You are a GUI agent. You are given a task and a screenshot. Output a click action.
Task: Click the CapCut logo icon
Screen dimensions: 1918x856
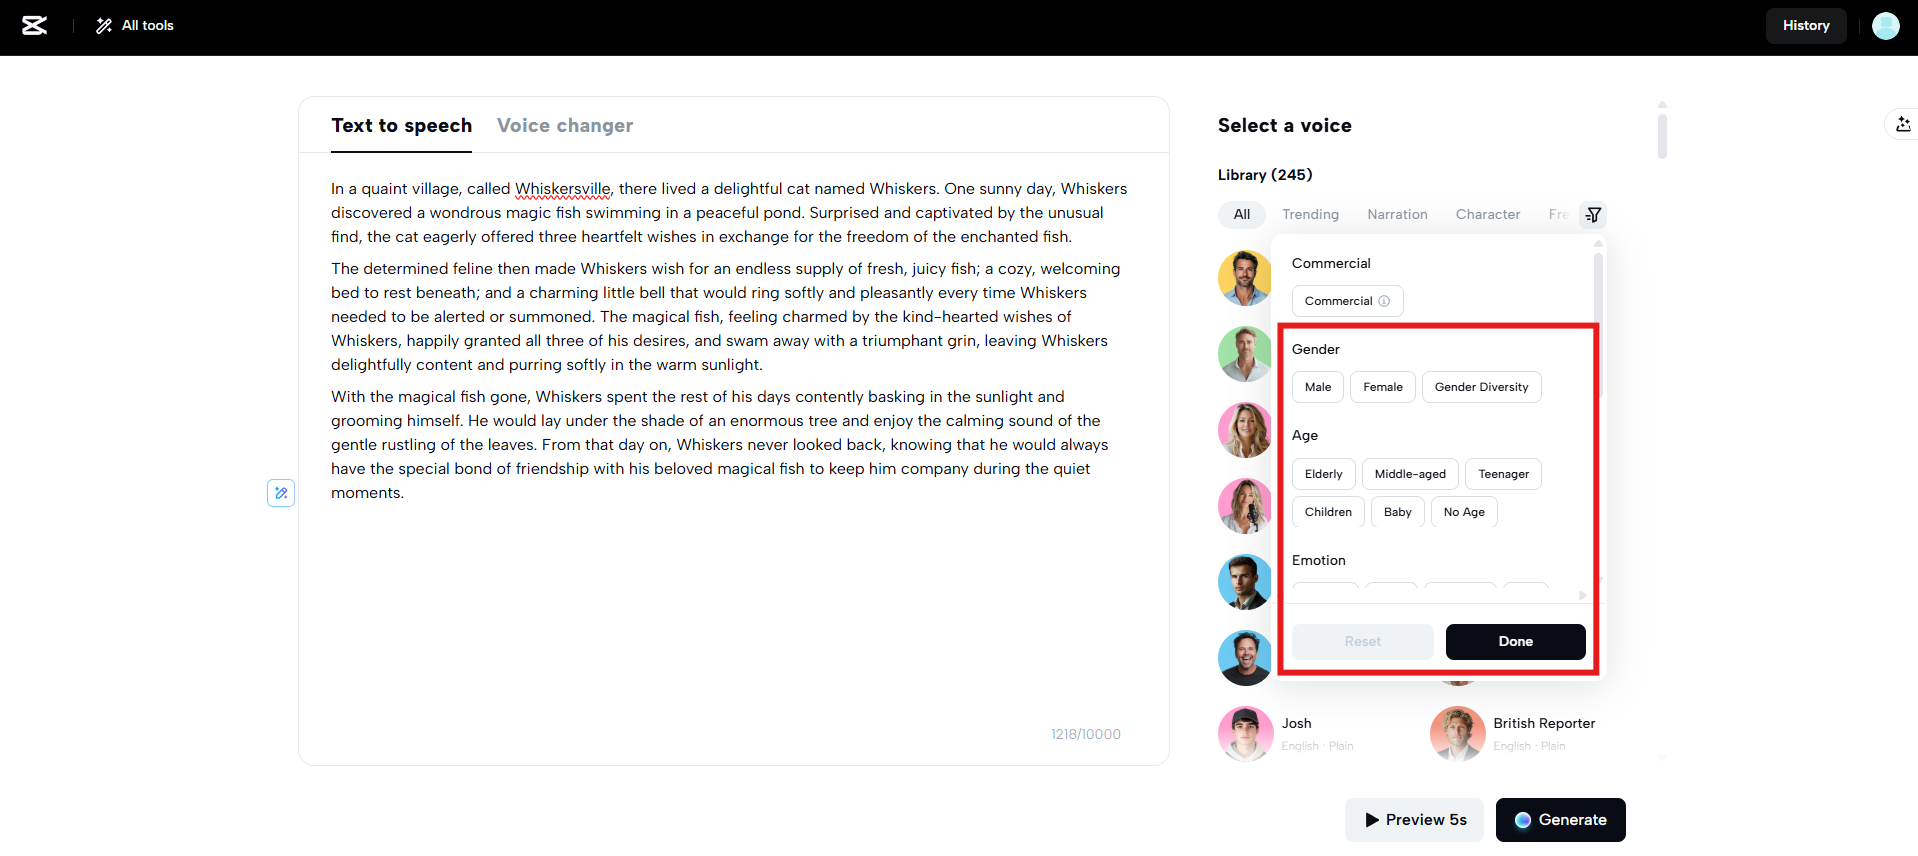tap(35, 26)
